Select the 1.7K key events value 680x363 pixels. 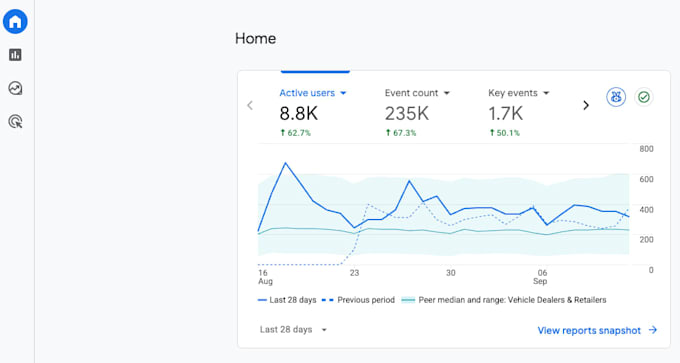click(506, 114)
